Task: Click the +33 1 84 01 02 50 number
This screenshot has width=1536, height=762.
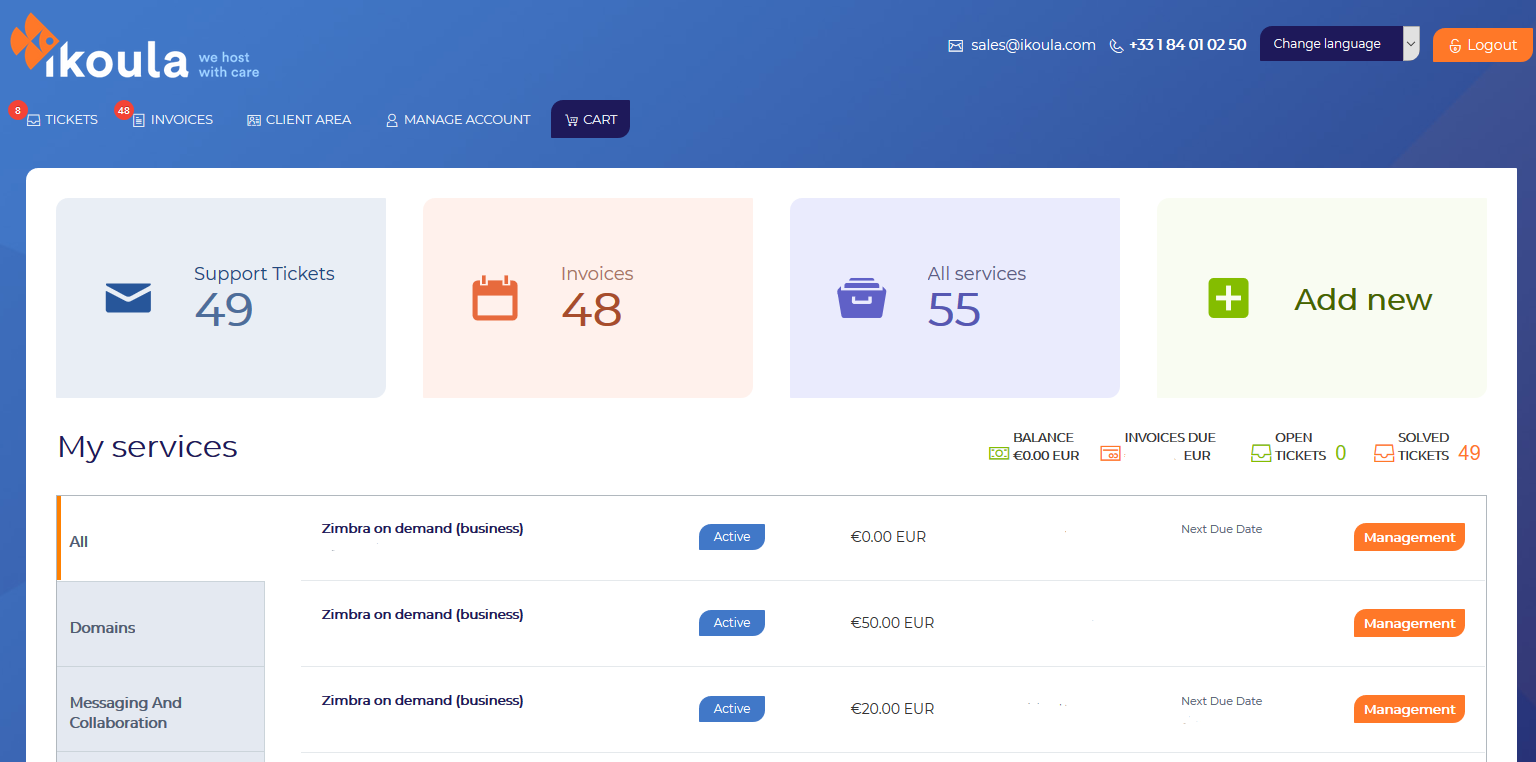Action: point(1187,45)
